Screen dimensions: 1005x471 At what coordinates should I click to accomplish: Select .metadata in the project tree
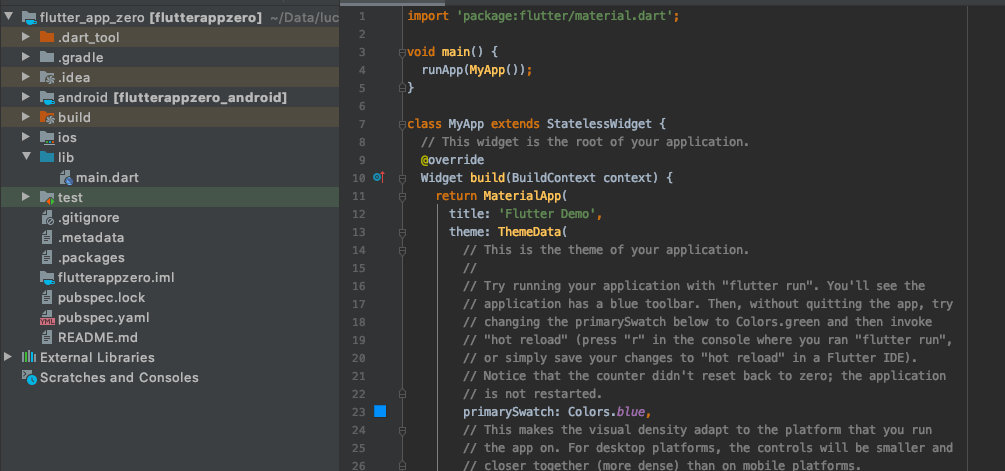pyautogui.click(x=91, y=238)
